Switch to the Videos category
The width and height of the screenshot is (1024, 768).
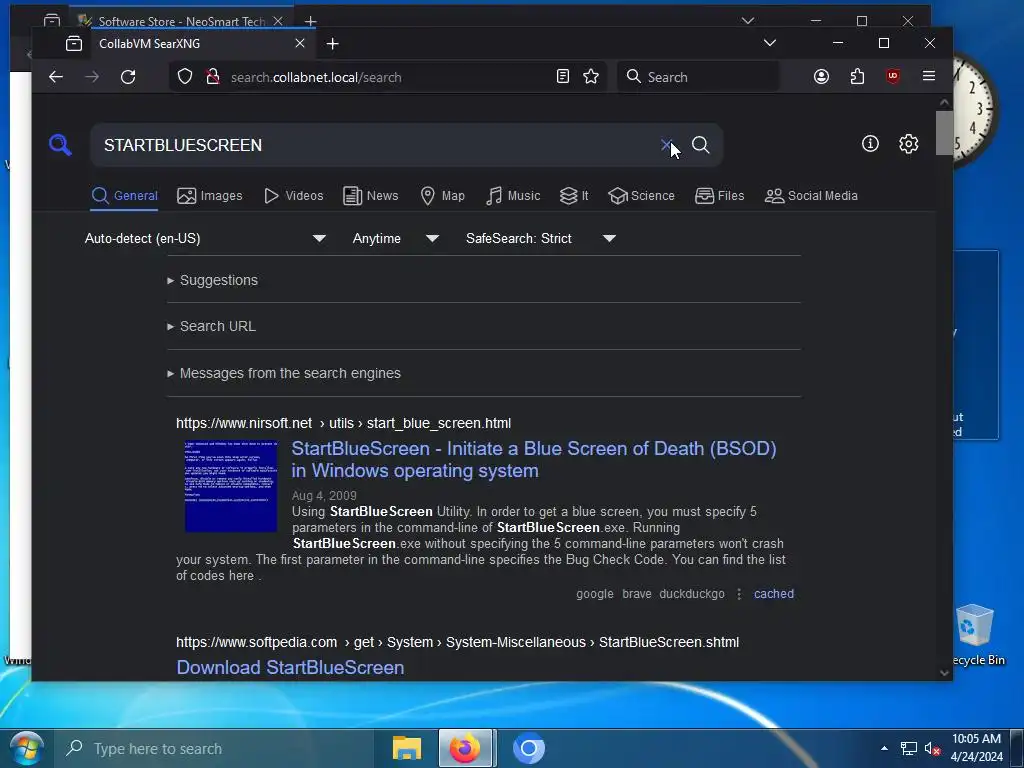pyautogui.click(x=294, y=196)
